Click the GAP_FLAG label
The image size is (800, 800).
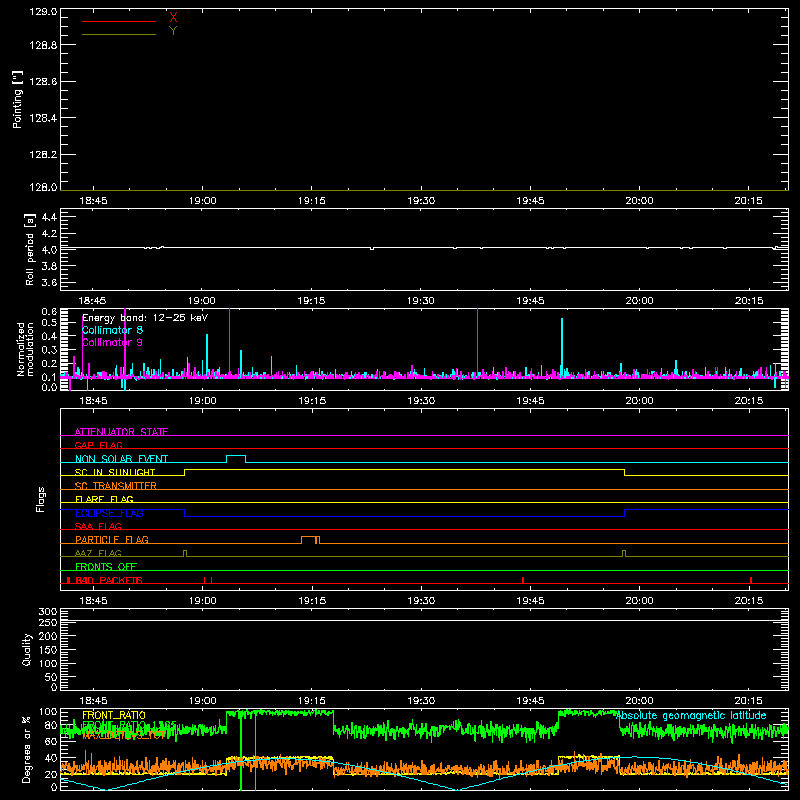pyautogui.click(x=98, y=445)
